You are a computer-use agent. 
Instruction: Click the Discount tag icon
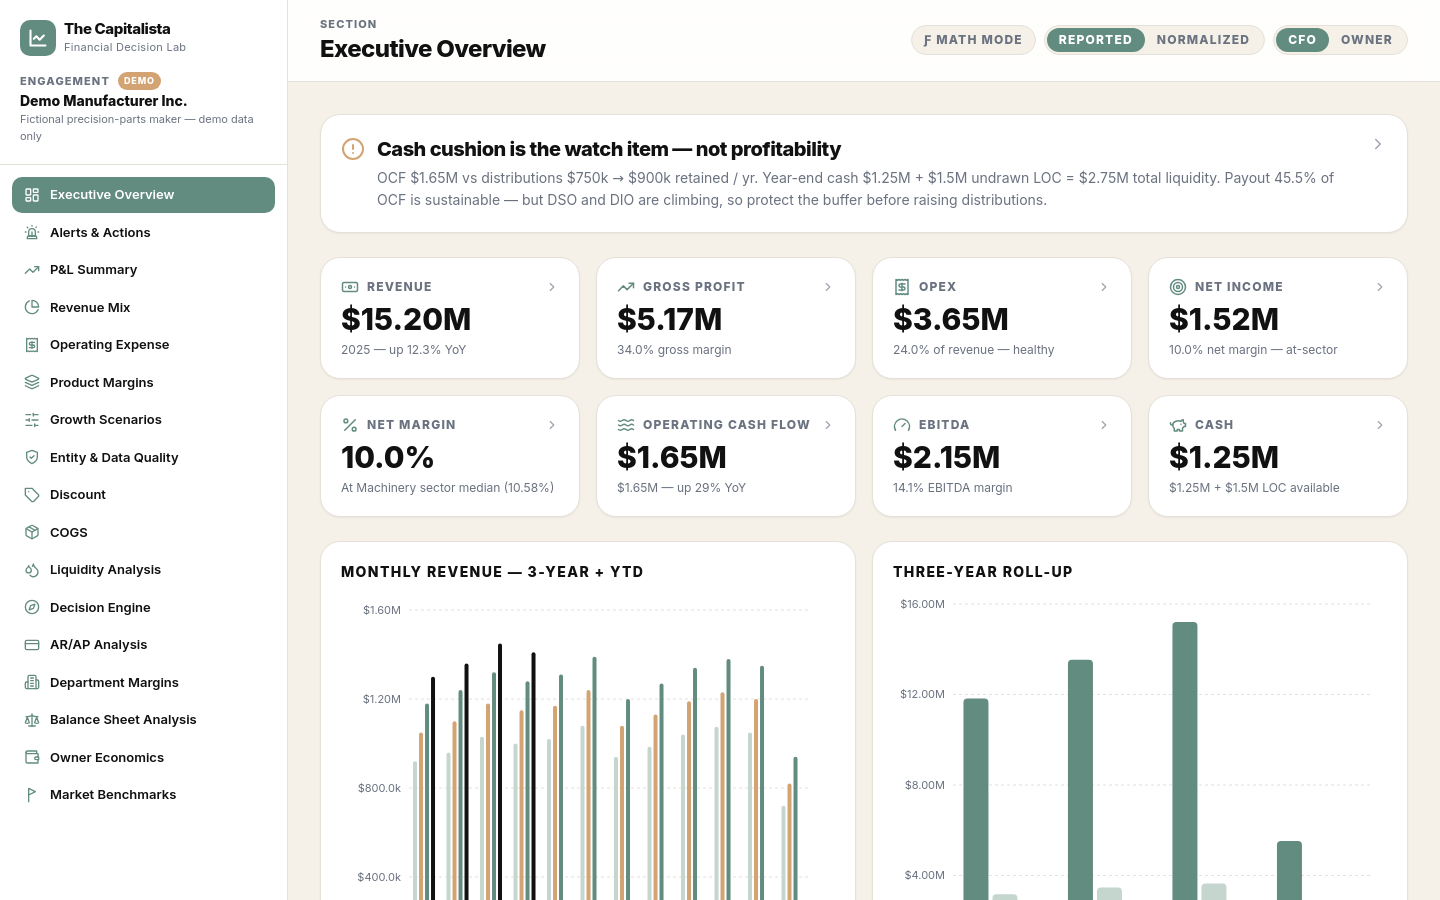(x=32, y=495)
